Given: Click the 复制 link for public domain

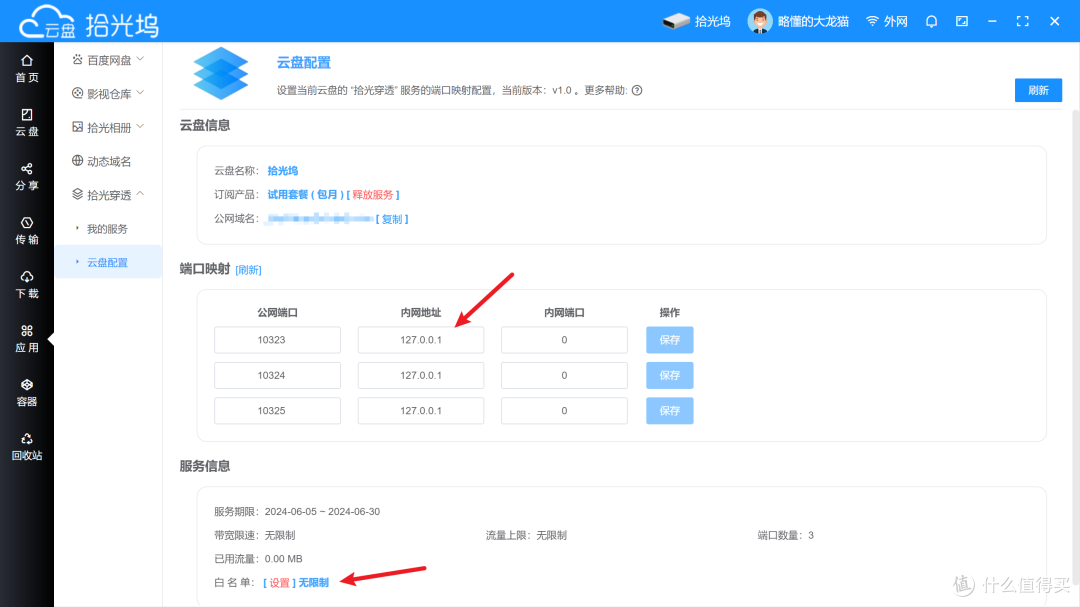Looking at the screenshot, I should coord(392,219).
